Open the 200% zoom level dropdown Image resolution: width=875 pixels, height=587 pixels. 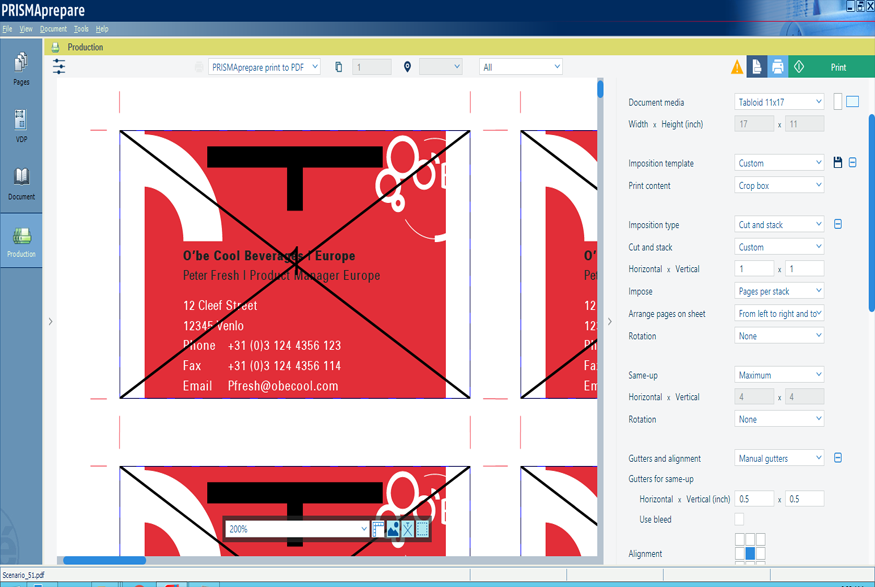point(297,528)
